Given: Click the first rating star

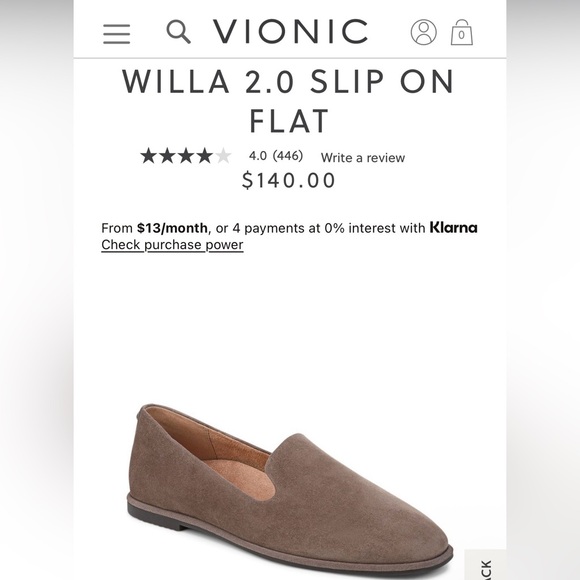Looking at the screenshot, I should tap(149, 156).
